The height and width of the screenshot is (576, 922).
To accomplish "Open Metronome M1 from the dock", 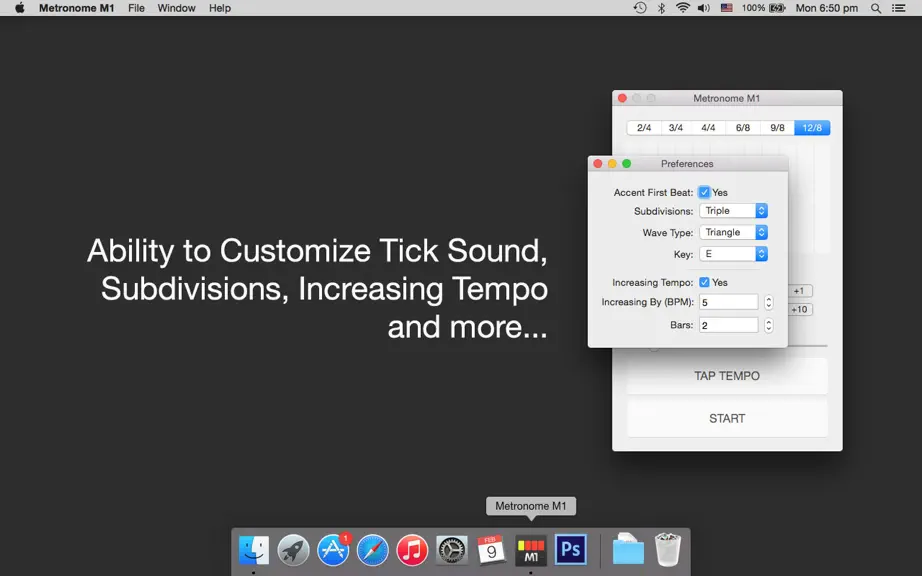I will pos(530,550).
